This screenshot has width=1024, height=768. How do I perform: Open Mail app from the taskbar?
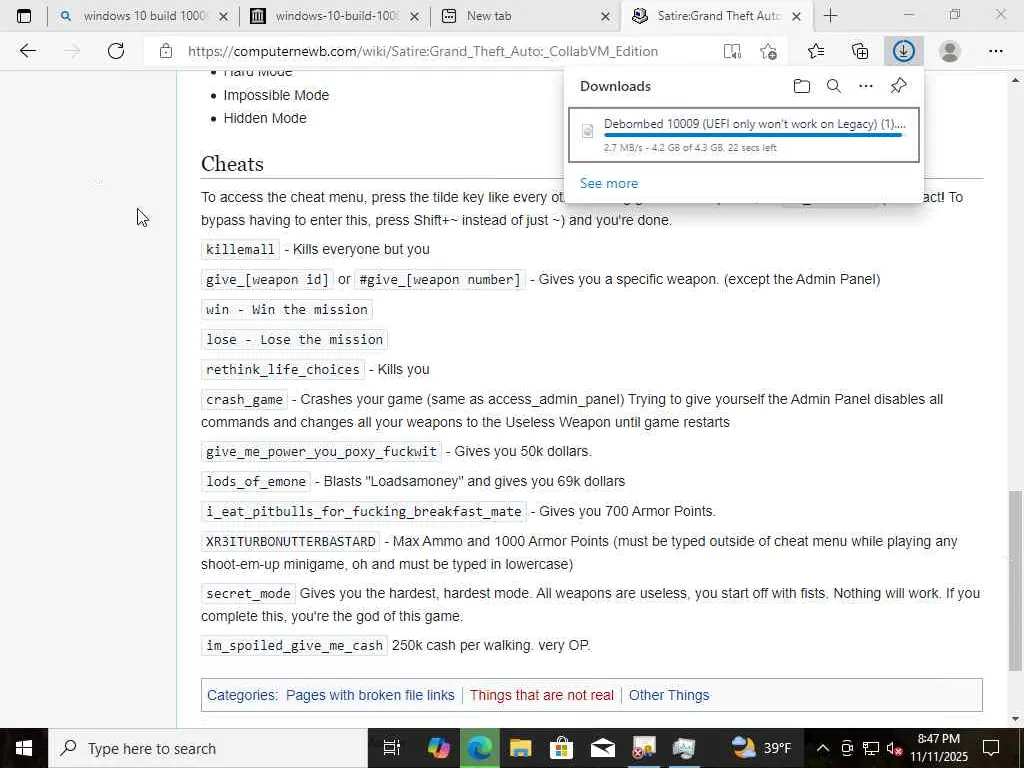(602, 748)
